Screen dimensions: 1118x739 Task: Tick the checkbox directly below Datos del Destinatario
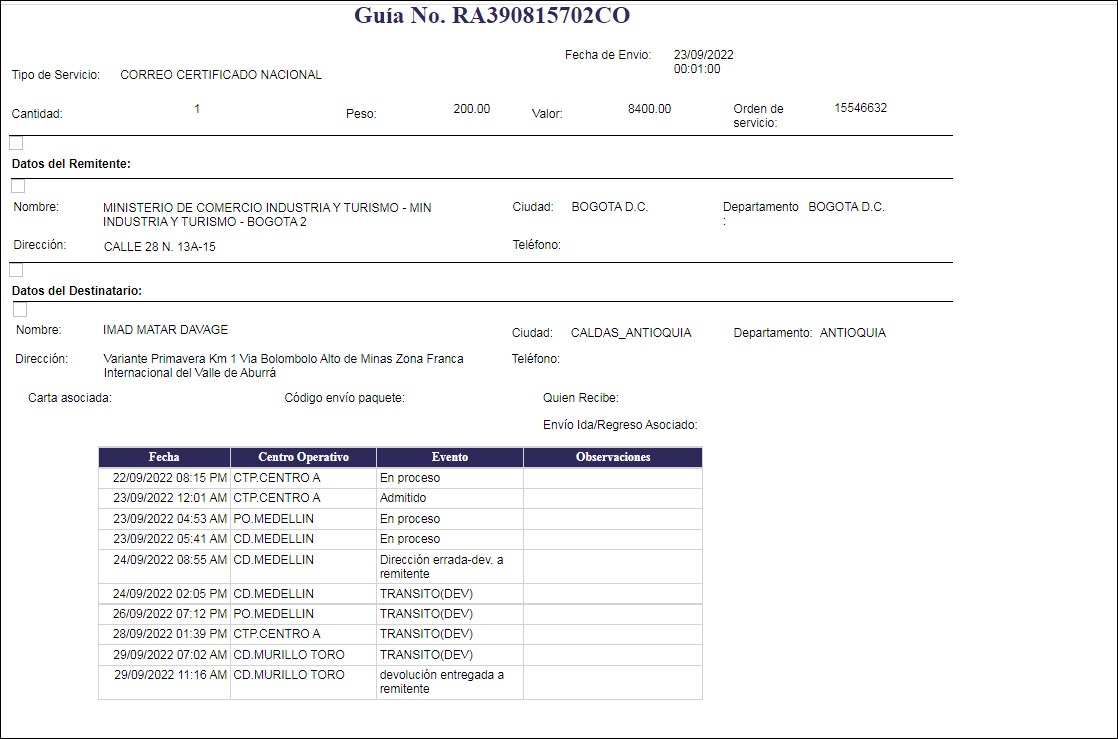[20, 310]
